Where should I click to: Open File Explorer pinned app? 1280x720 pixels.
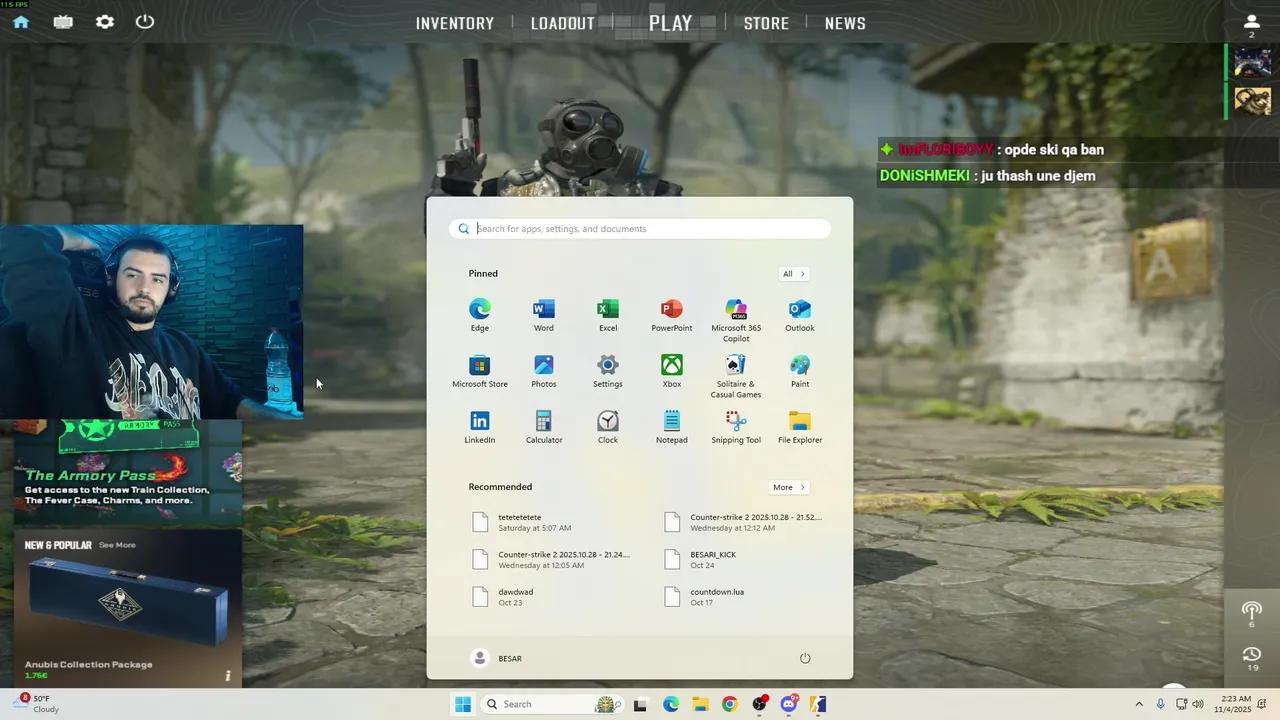pos(800,428)
